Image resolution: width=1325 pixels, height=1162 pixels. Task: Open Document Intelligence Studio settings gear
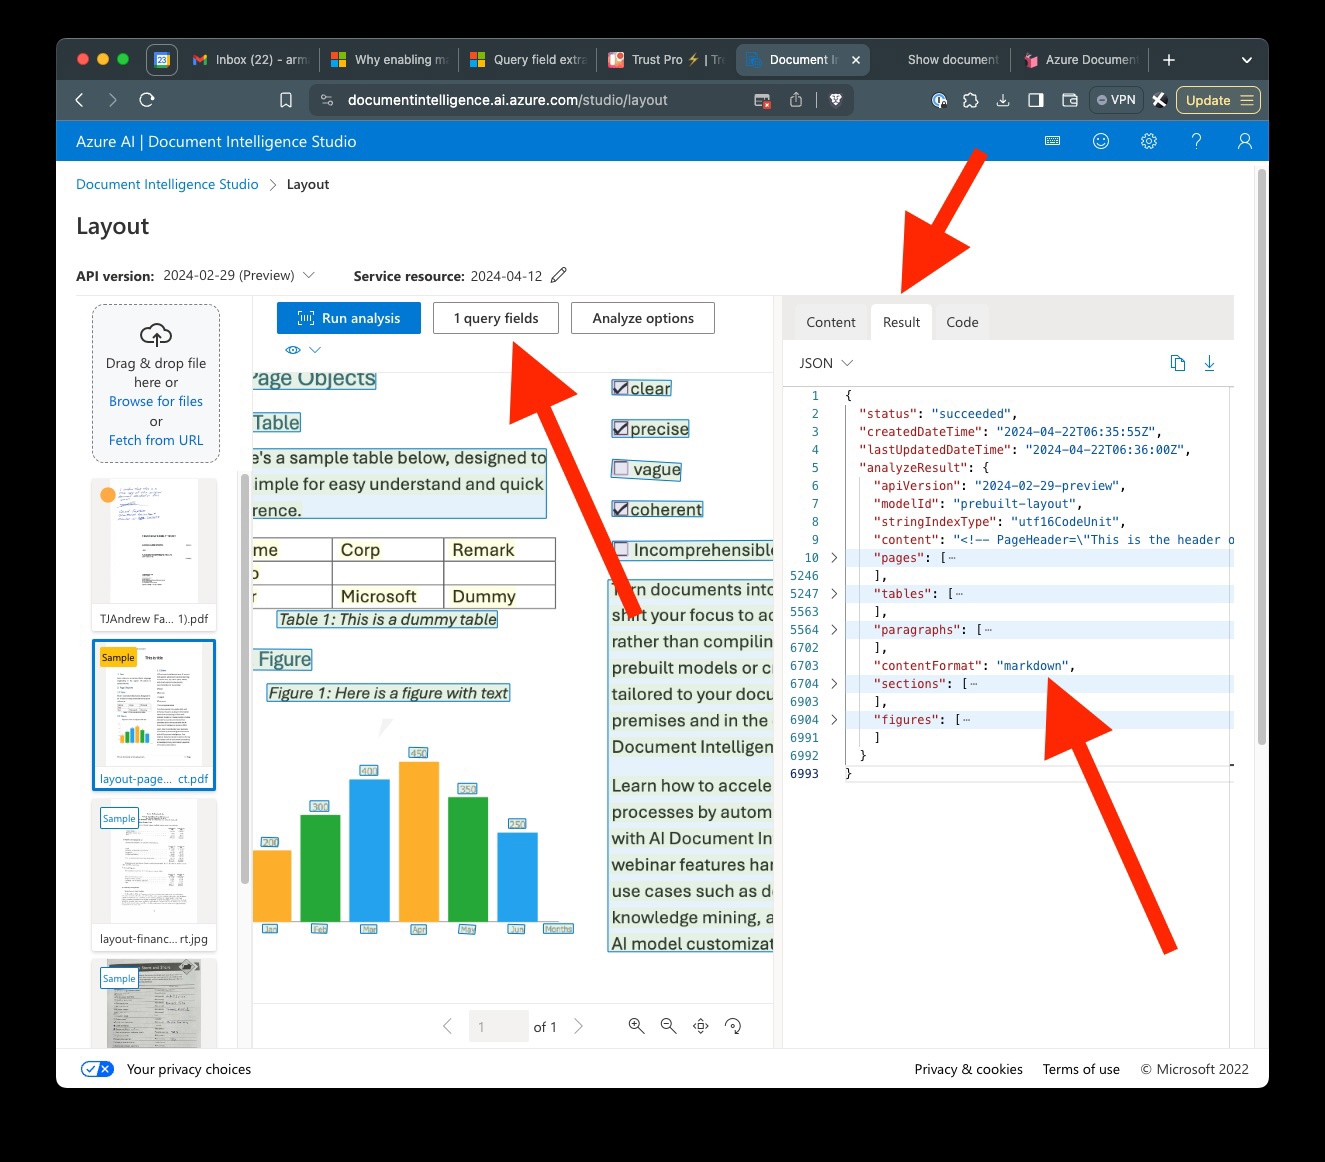click(1148, 141)
